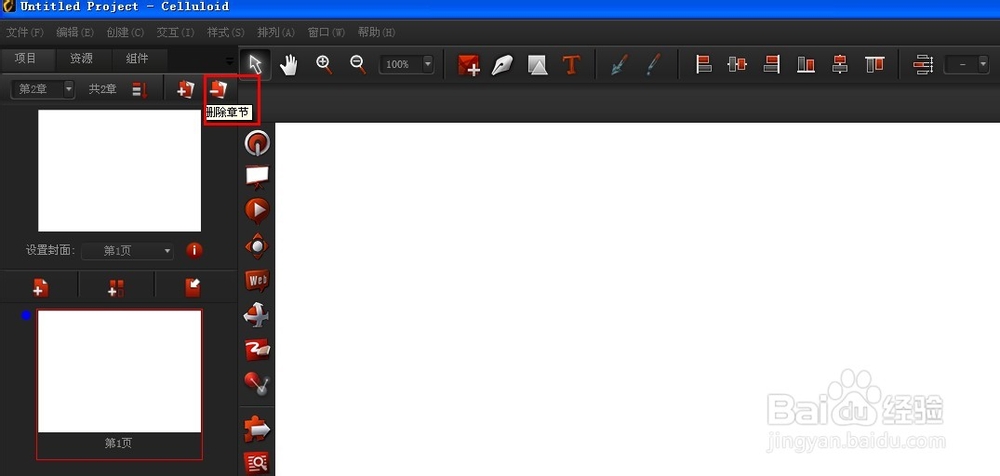
Task: Click the eyedropper brush tool icon
Action: pyautogui.click(x=653, y=64)
